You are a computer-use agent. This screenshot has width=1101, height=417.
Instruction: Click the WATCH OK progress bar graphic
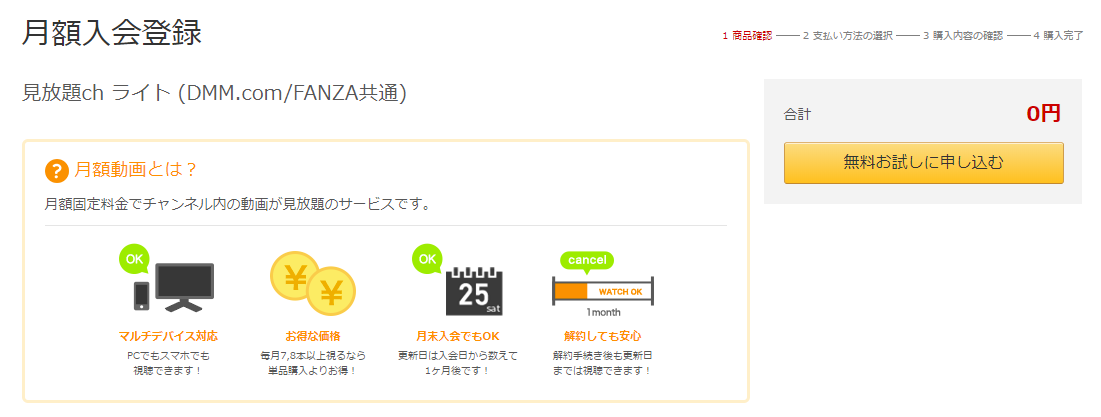[x=603, y=291]
